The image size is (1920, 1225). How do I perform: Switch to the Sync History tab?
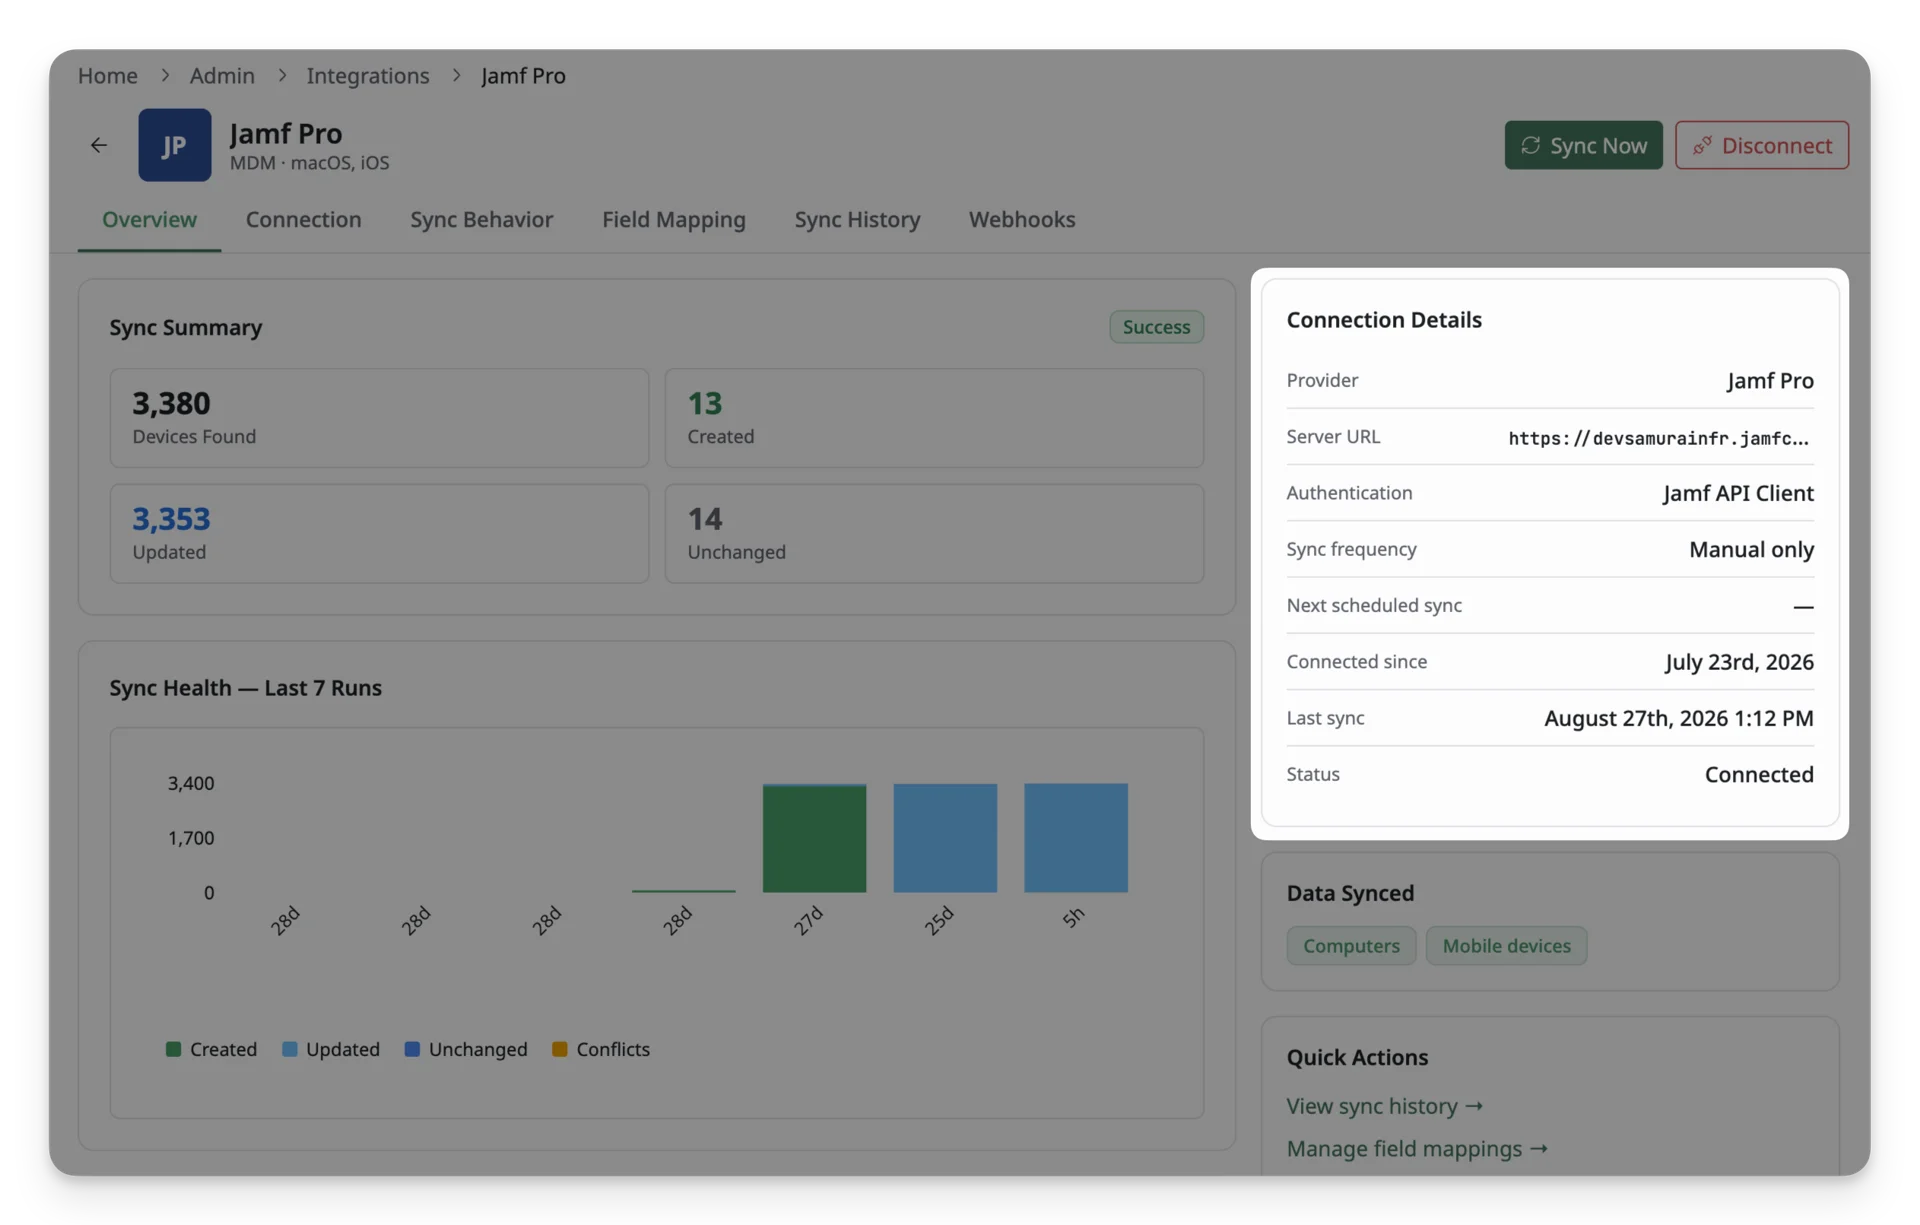[857, 219]
